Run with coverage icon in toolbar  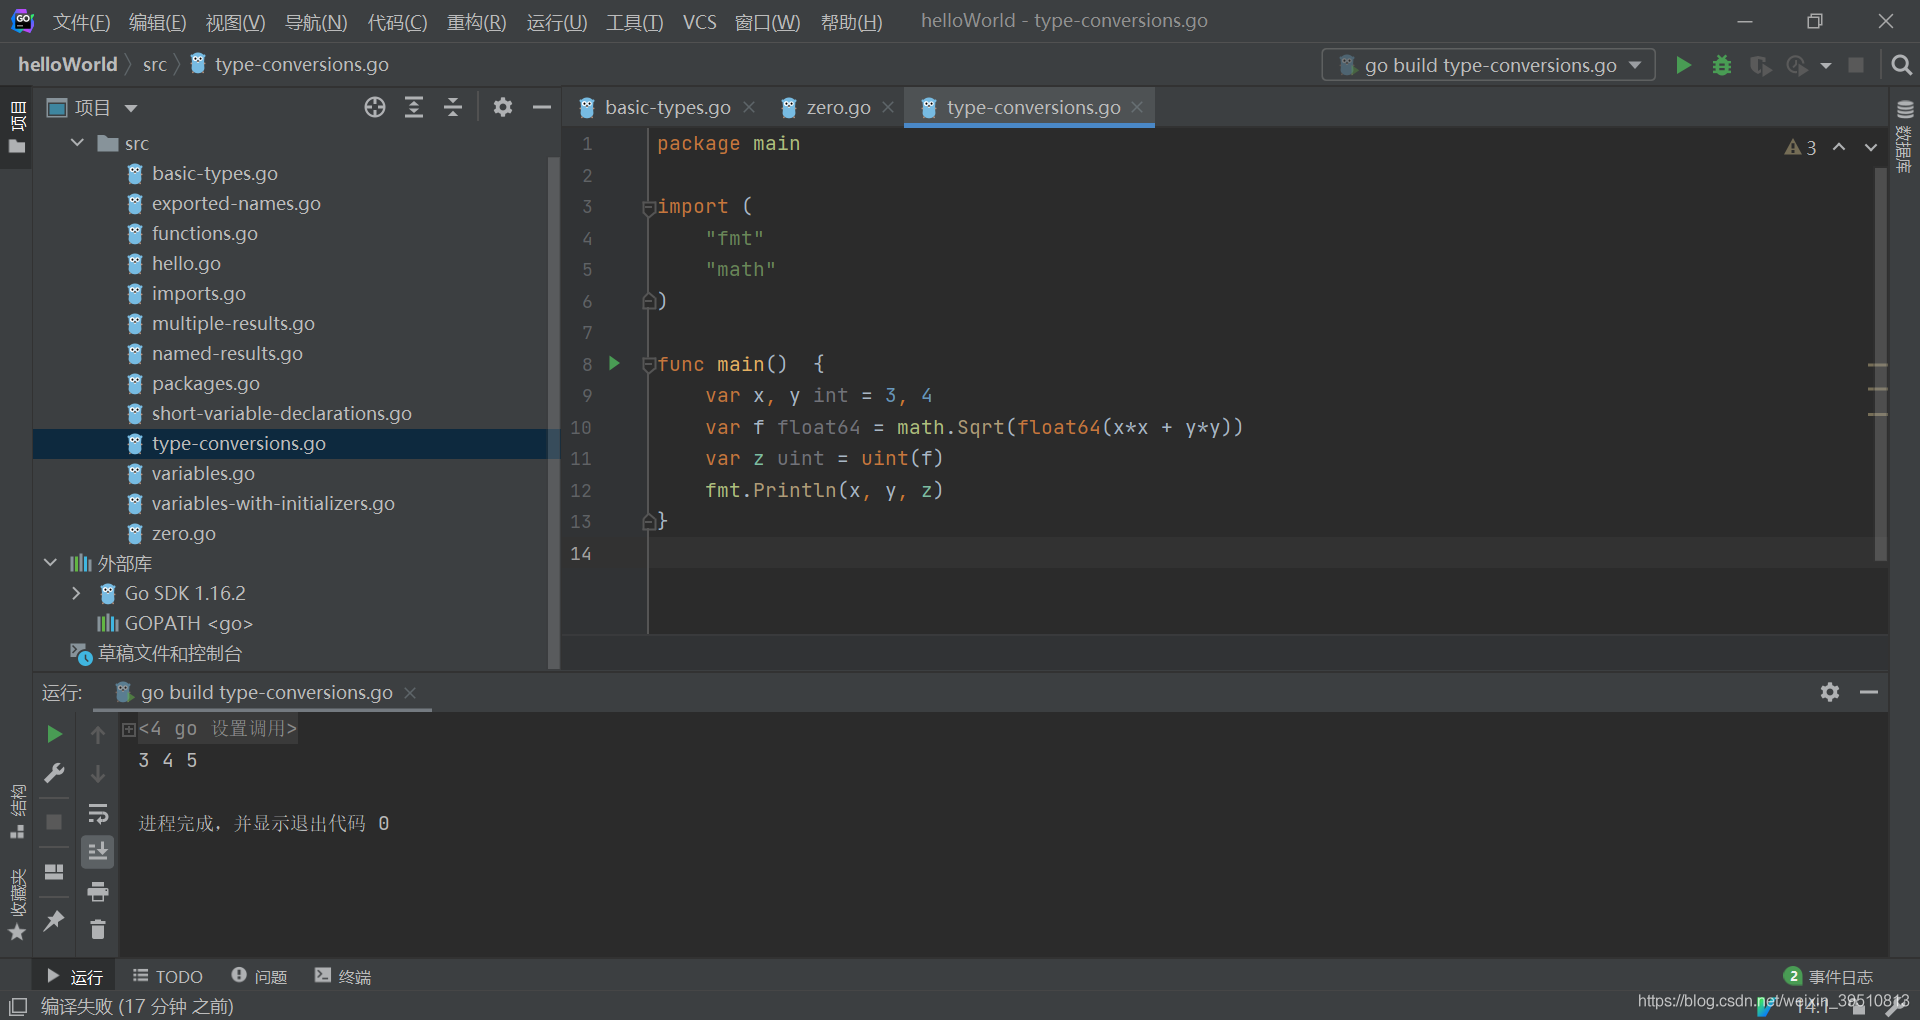click(1760, 65)
